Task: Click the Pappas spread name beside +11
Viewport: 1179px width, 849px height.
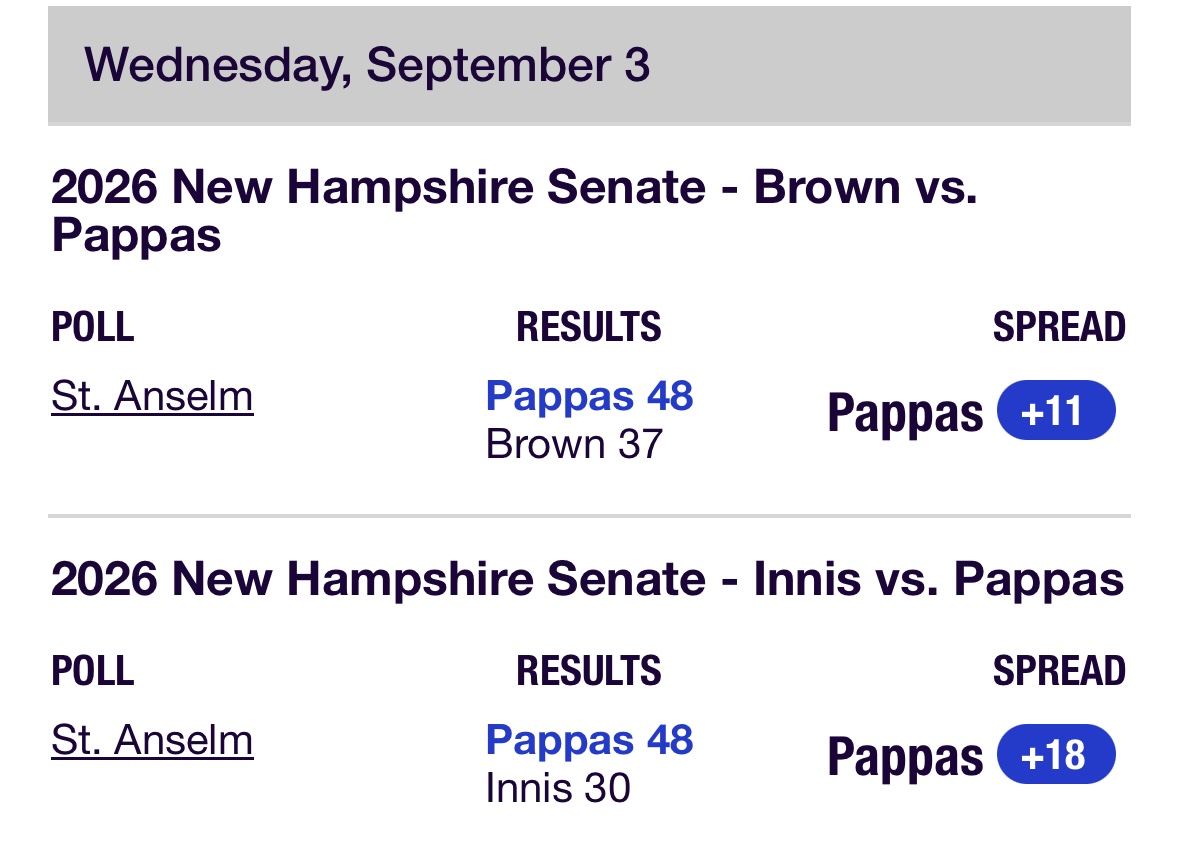Action: 905,414
